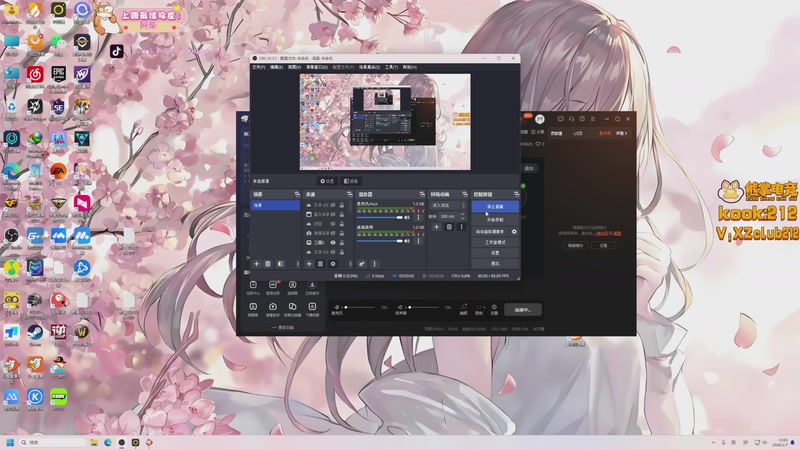Toggle Studio Mode in Controls panel
The width and height of the screenshot is (800, 450).
(495, 242)
